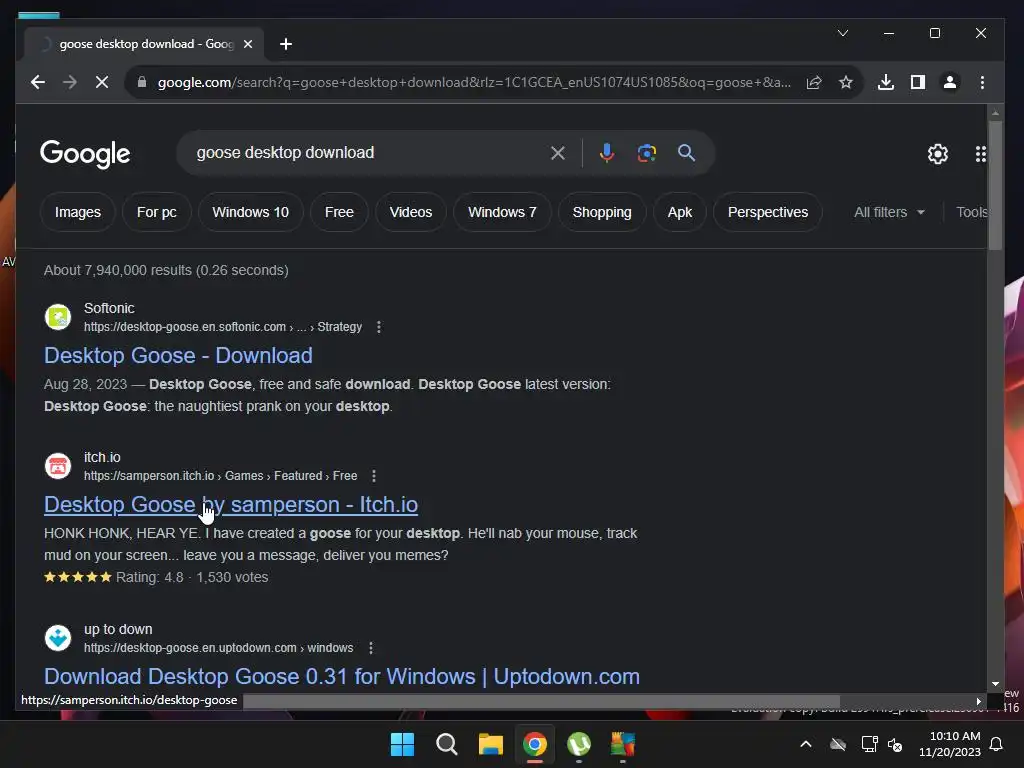
Task: Close the goose desktop download tab
Action: [x=248, y=44]
